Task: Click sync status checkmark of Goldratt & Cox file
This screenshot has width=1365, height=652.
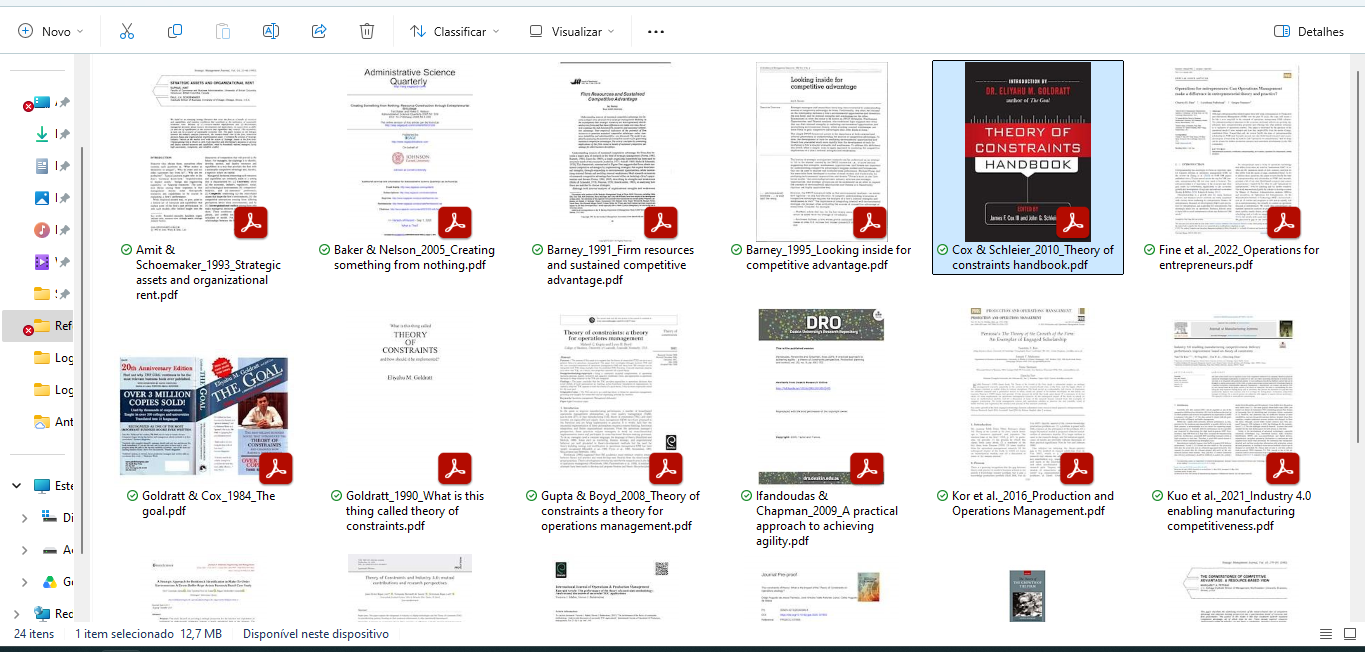Action: pos(132,496)
